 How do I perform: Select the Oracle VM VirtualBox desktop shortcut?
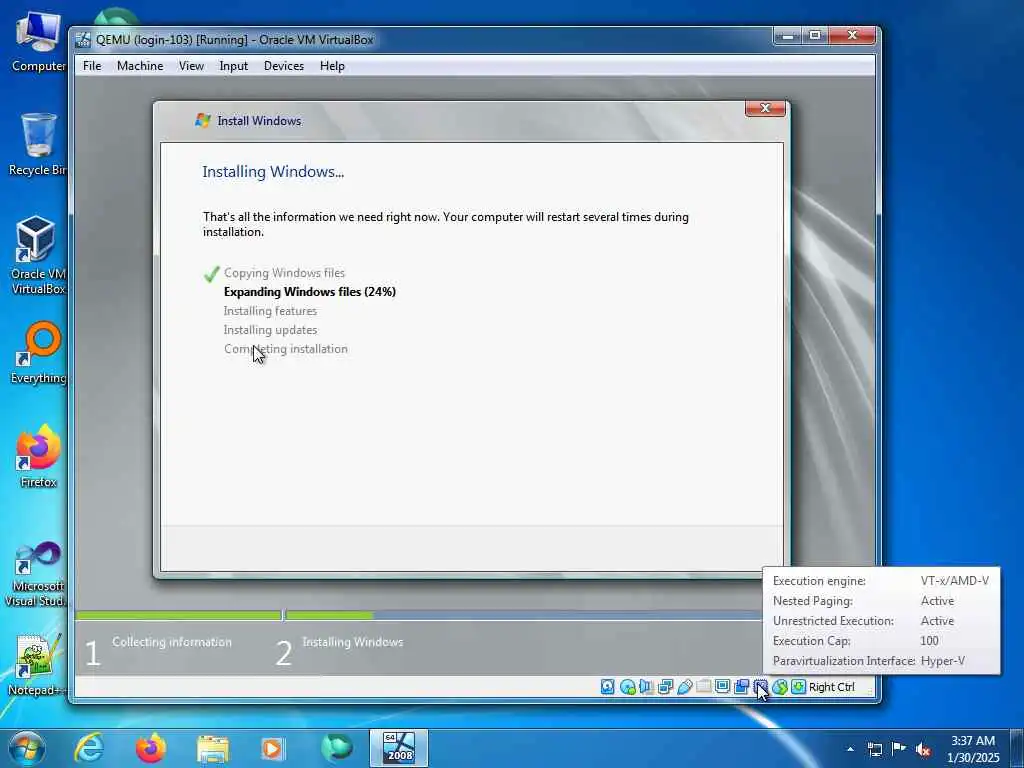pos(37,255)
